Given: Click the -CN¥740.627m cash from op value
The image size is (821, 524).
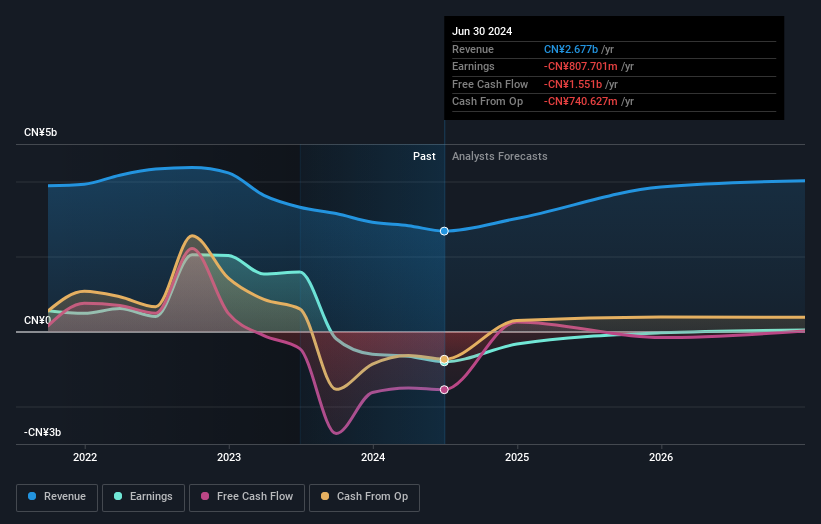Looking at the screenshot, I should coord(580,102).
